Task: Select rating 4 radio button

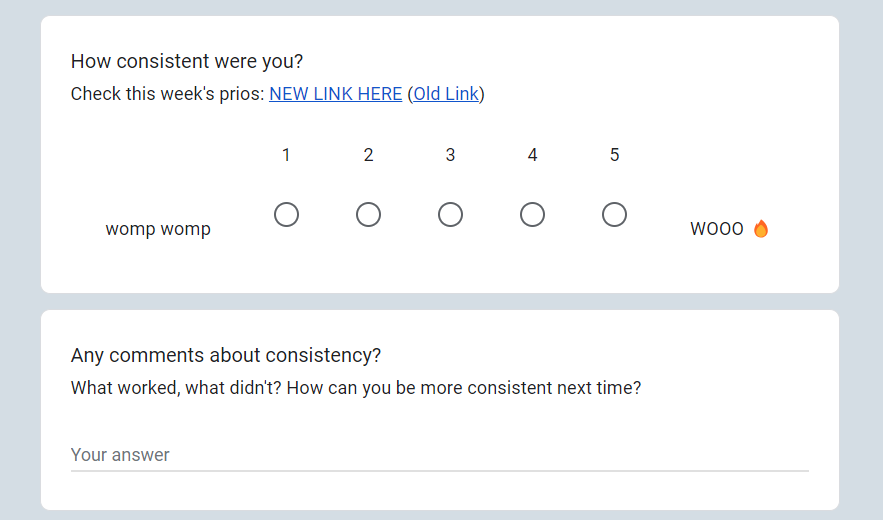Action: [532, 215]
